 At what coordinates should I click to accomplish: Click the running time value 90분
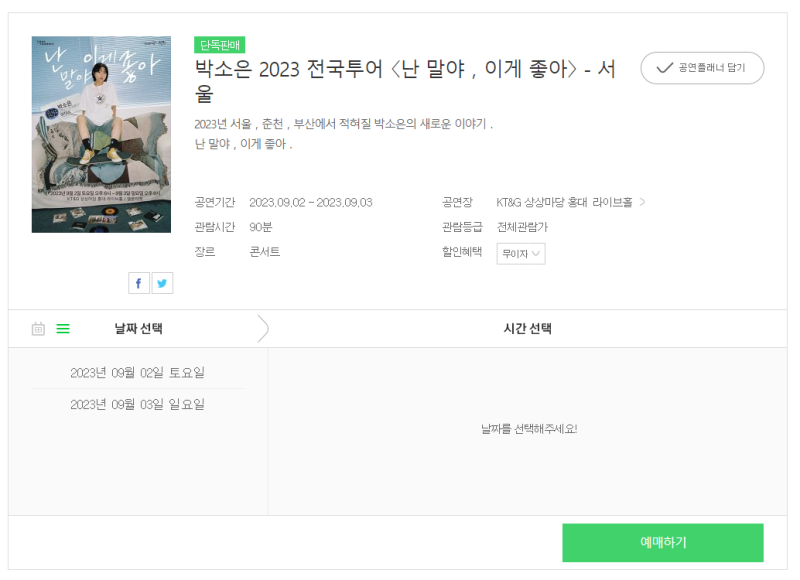261,227
